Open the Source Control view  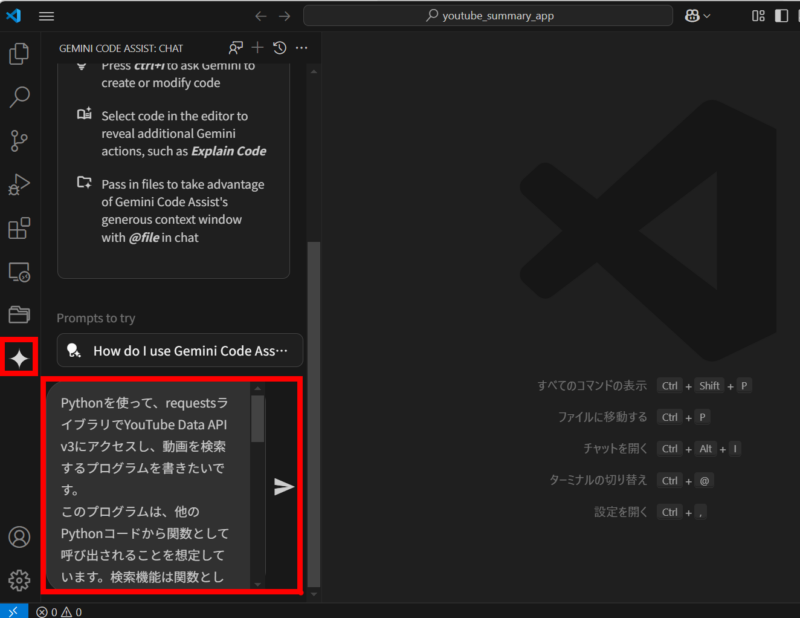tap(19, 141)
